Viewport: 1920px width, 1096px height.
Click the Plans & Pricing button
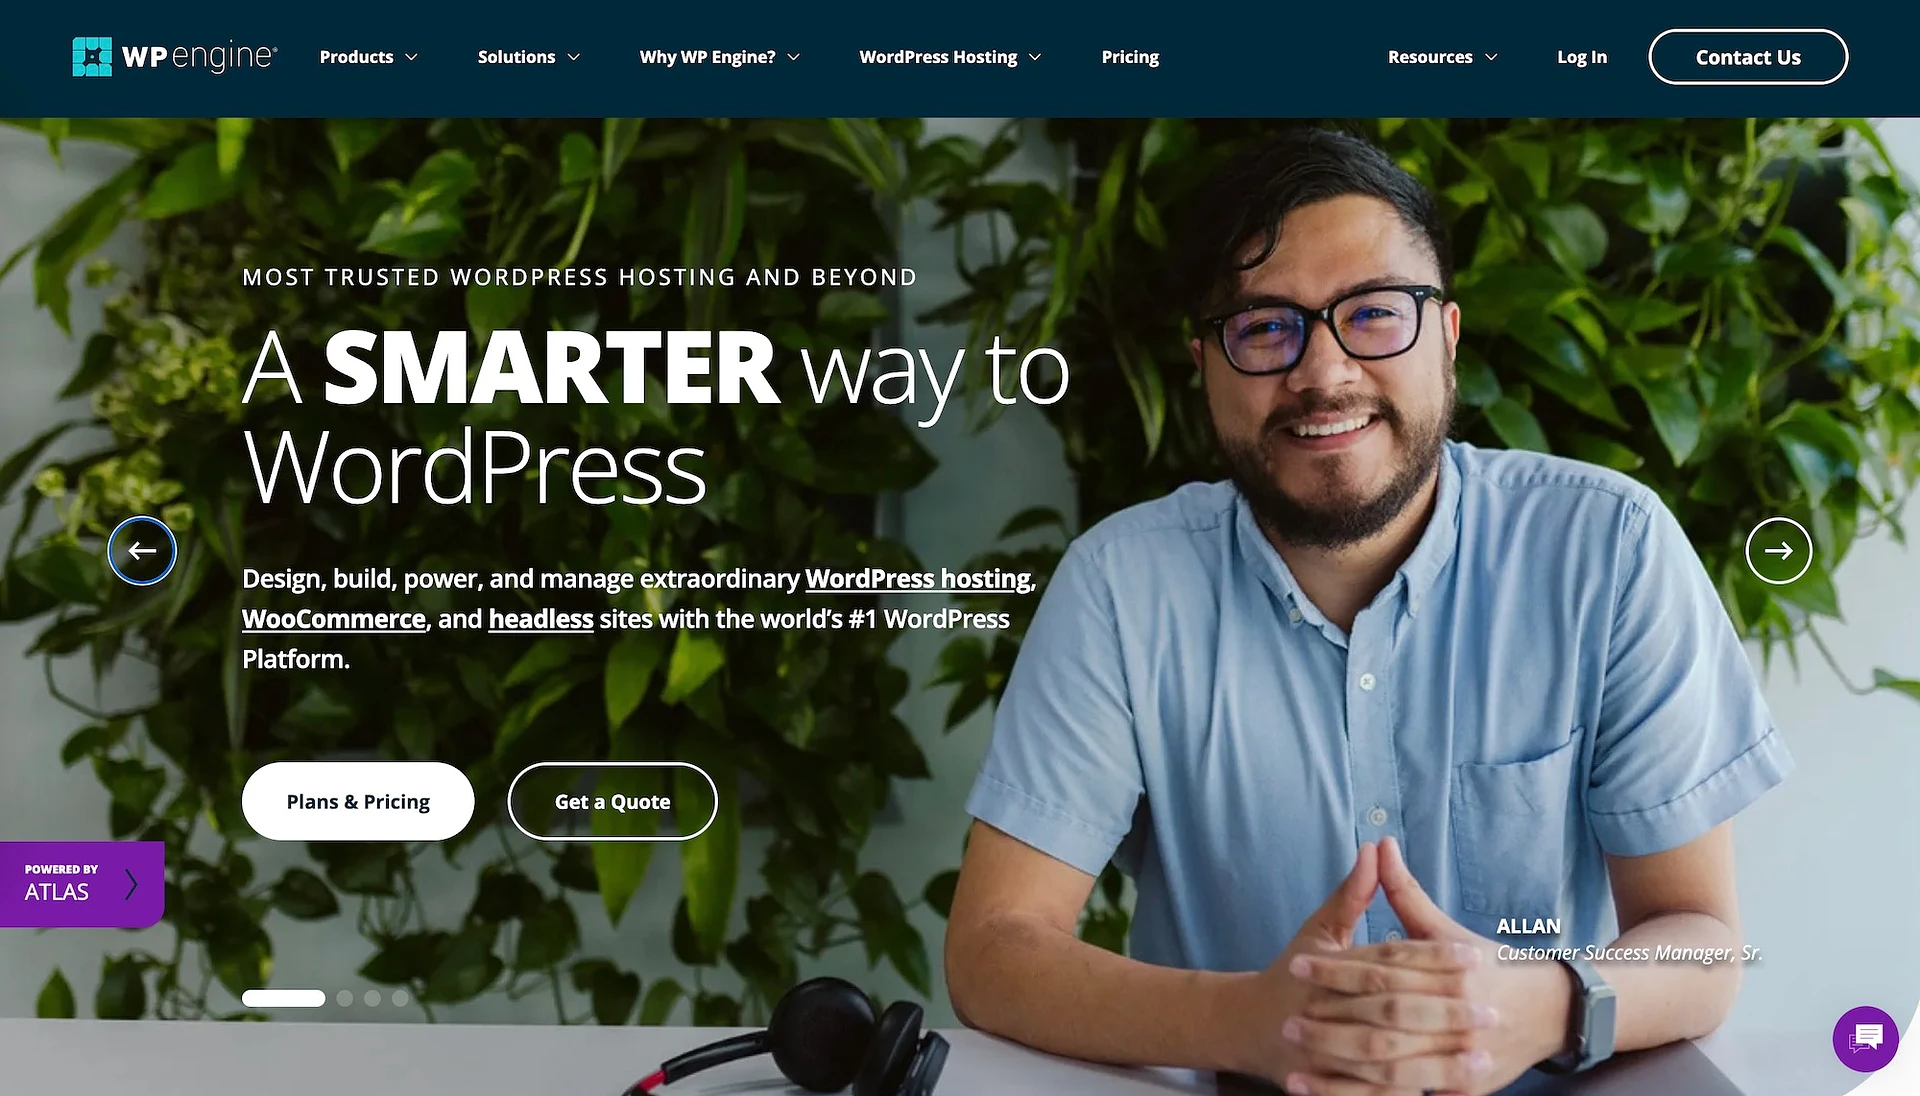pyautogui.click(x=357, y=801)
